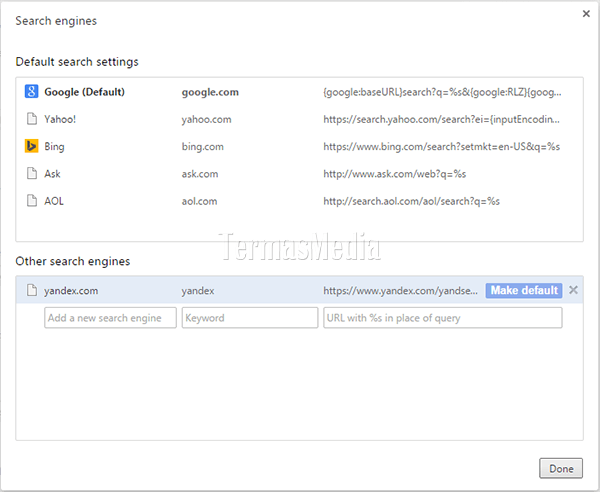Click the Done button
Image resolution: width=600 pixels, height=492 pixels.
point(561,468)
